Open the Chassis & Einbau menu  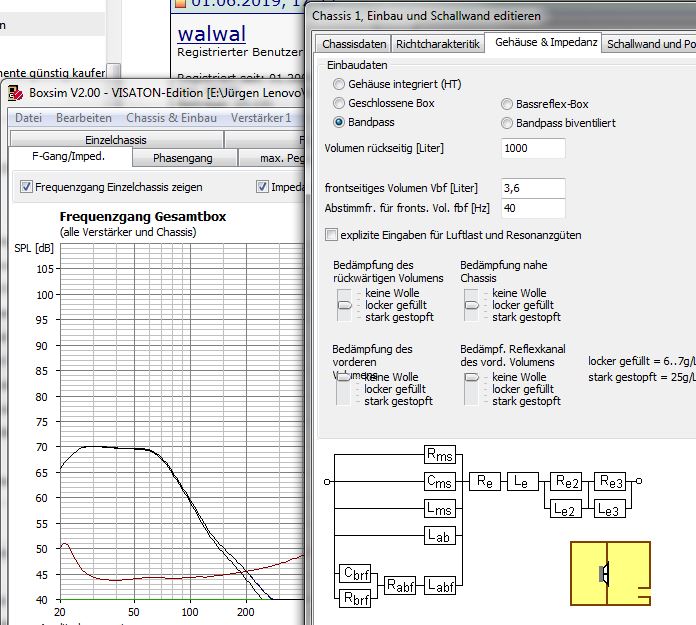click(x=171, y=118)
